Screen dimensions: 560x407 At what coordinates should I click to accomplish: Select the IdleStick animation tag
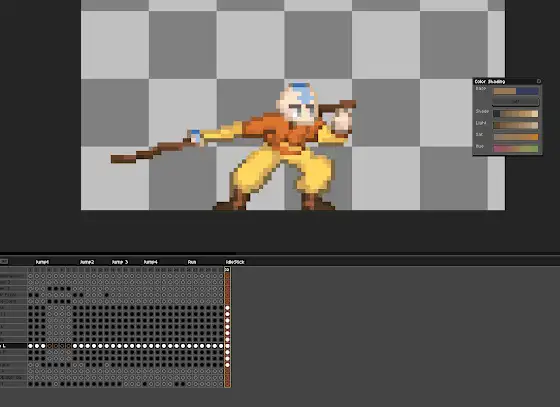pos(235,262)
